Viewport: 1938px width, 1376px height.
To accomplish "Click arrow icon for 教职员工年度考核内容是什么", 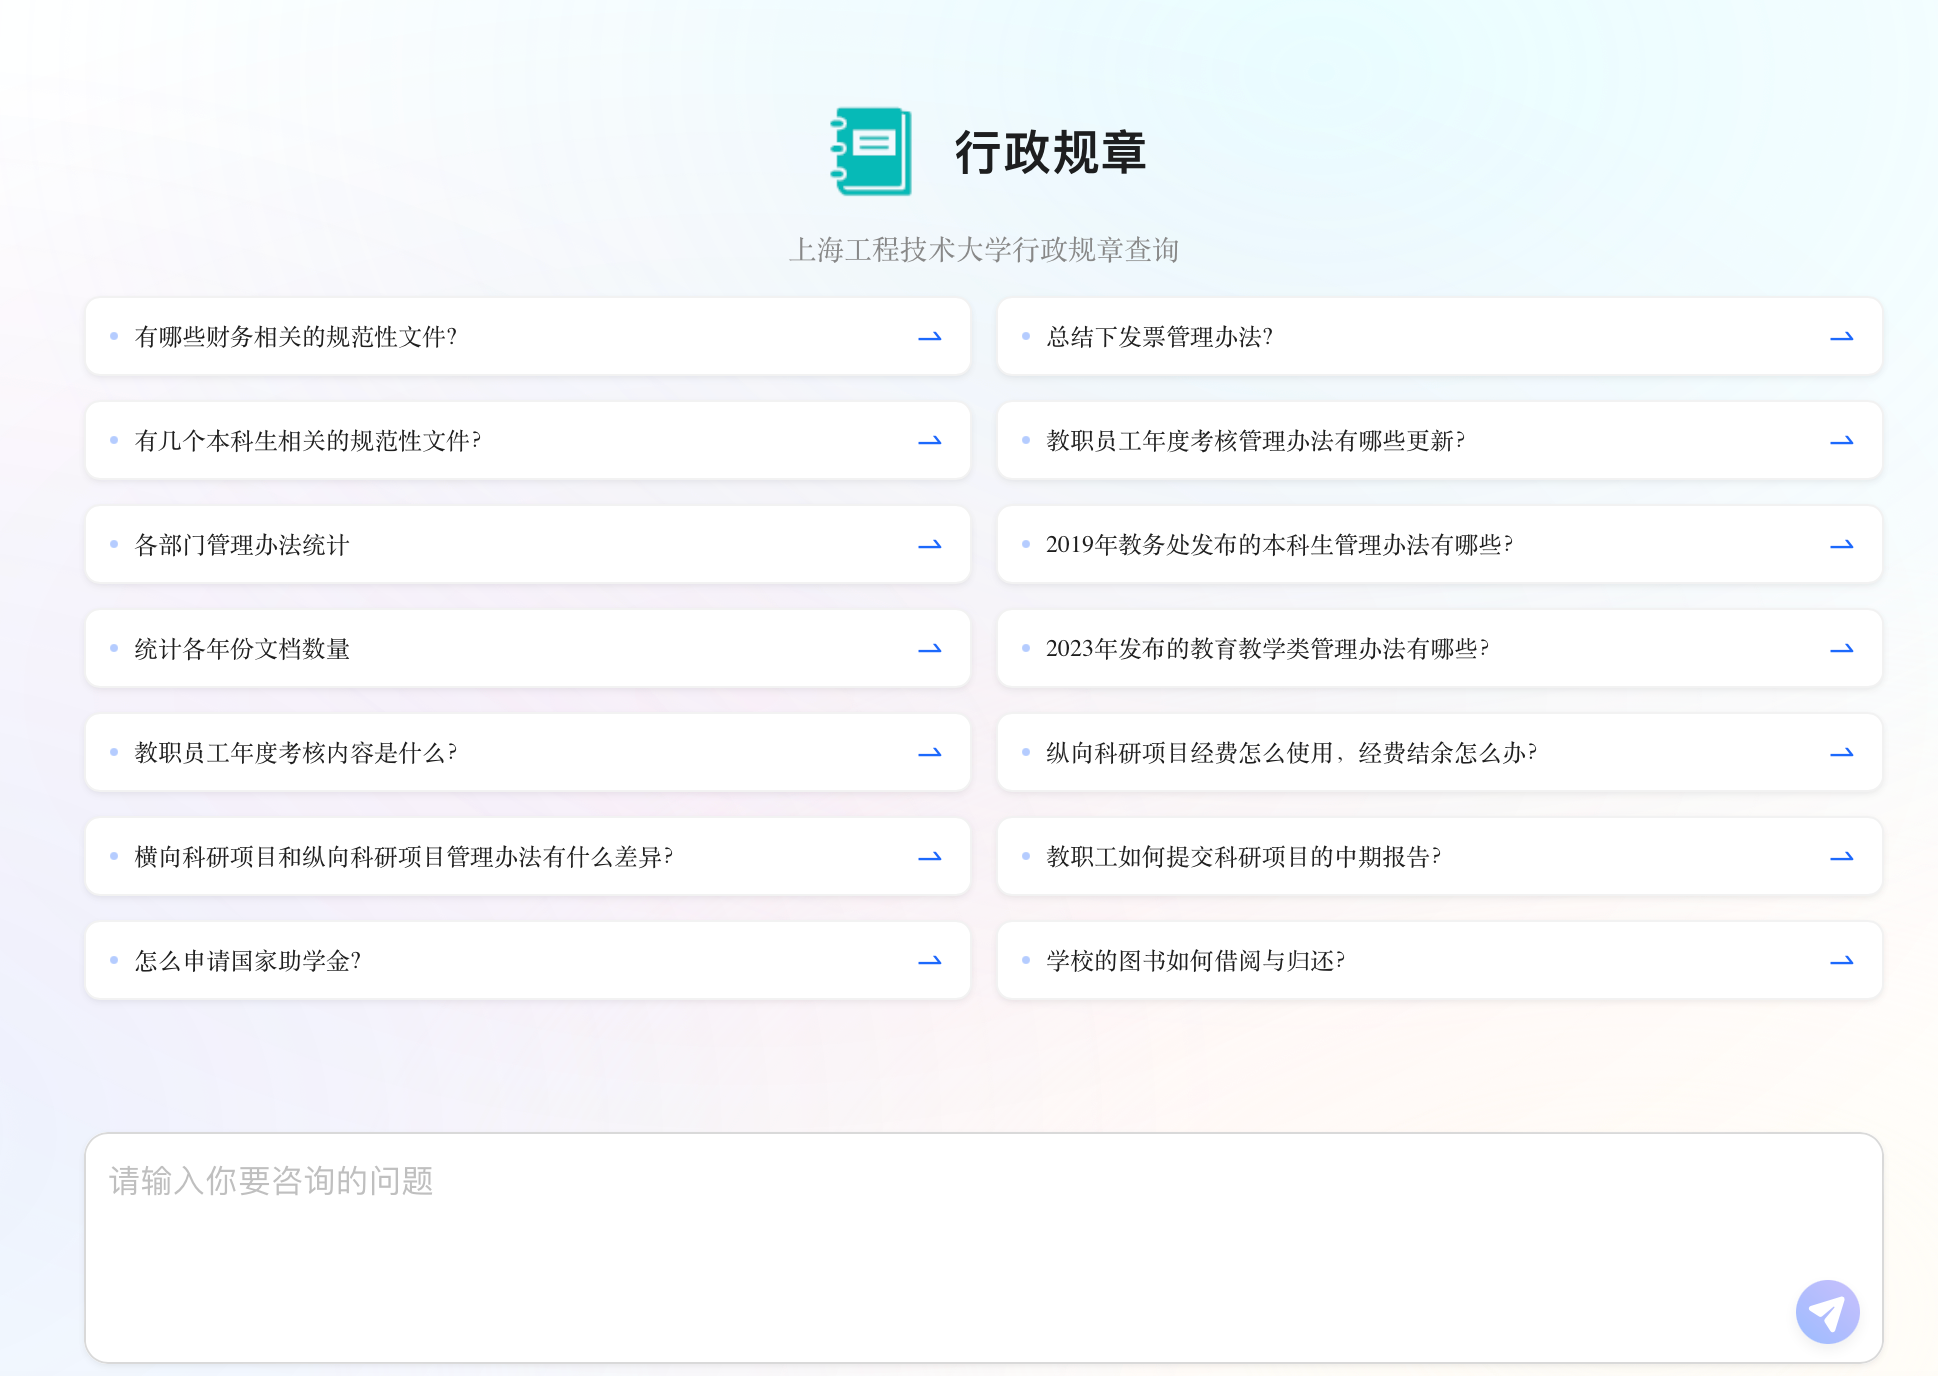I will click(930, 753).
